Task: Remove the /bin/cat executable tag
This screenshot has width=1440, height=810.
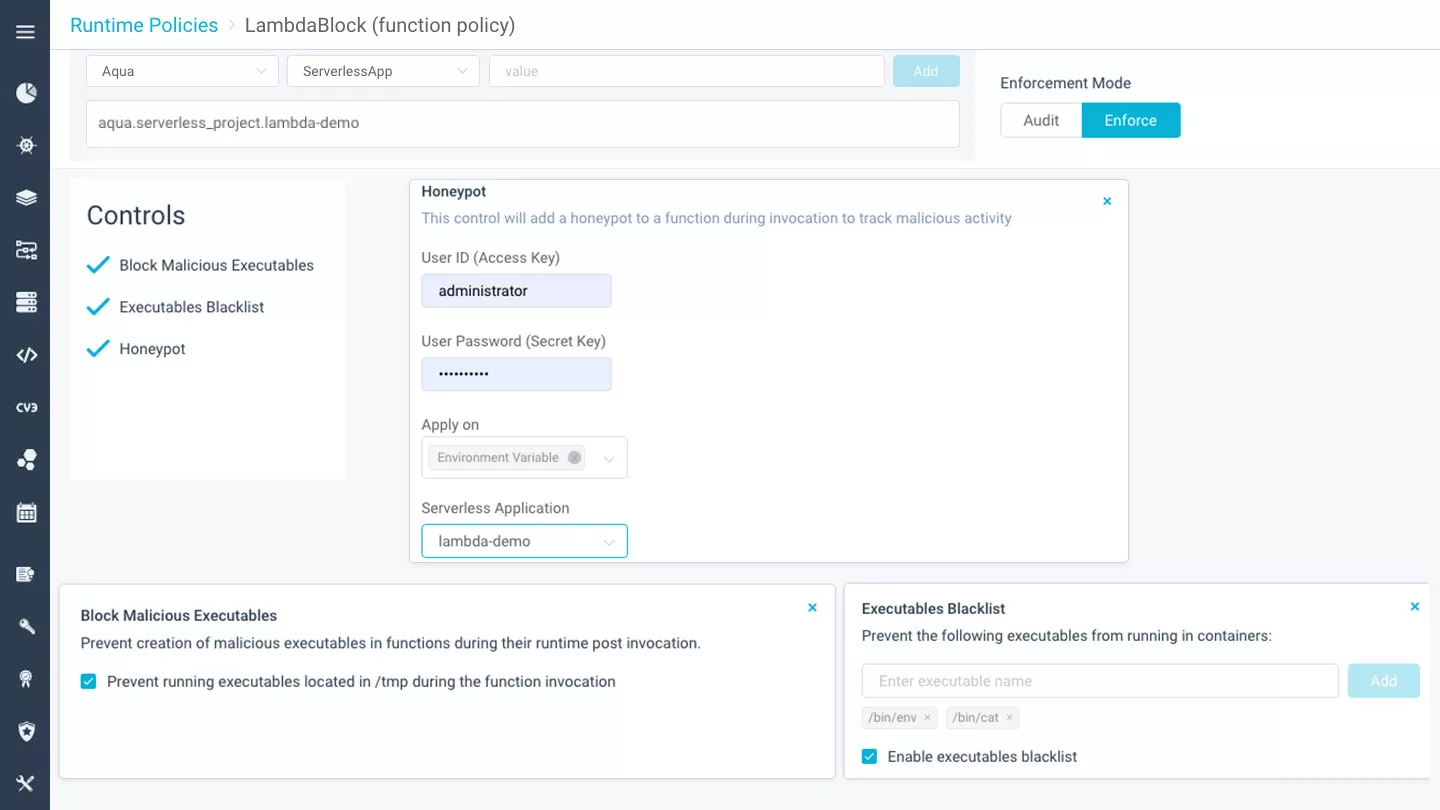Action: pos(1009,717)
